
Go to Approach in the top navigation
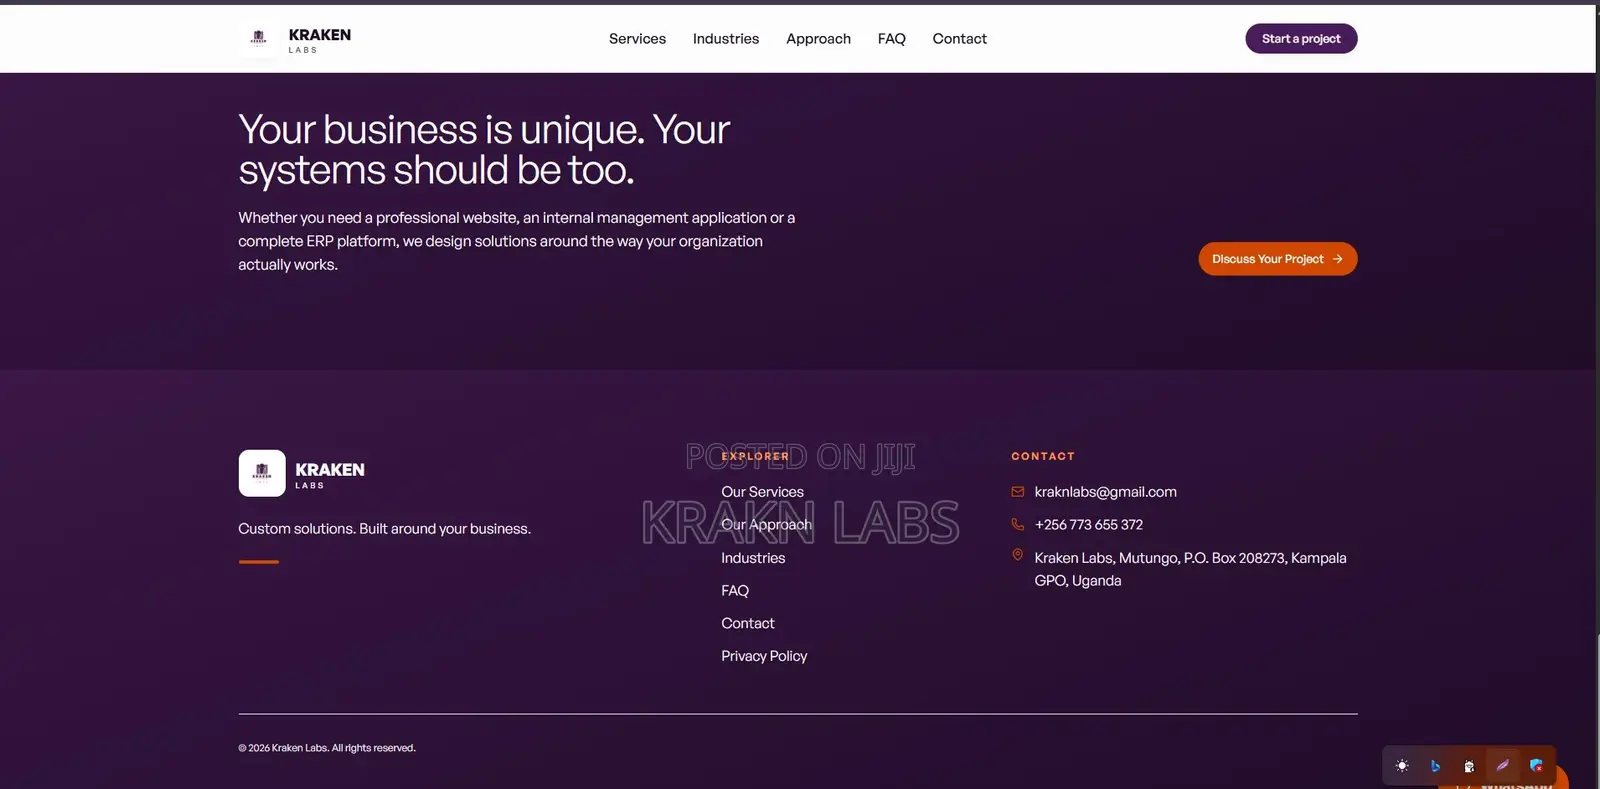click(818, 39)
